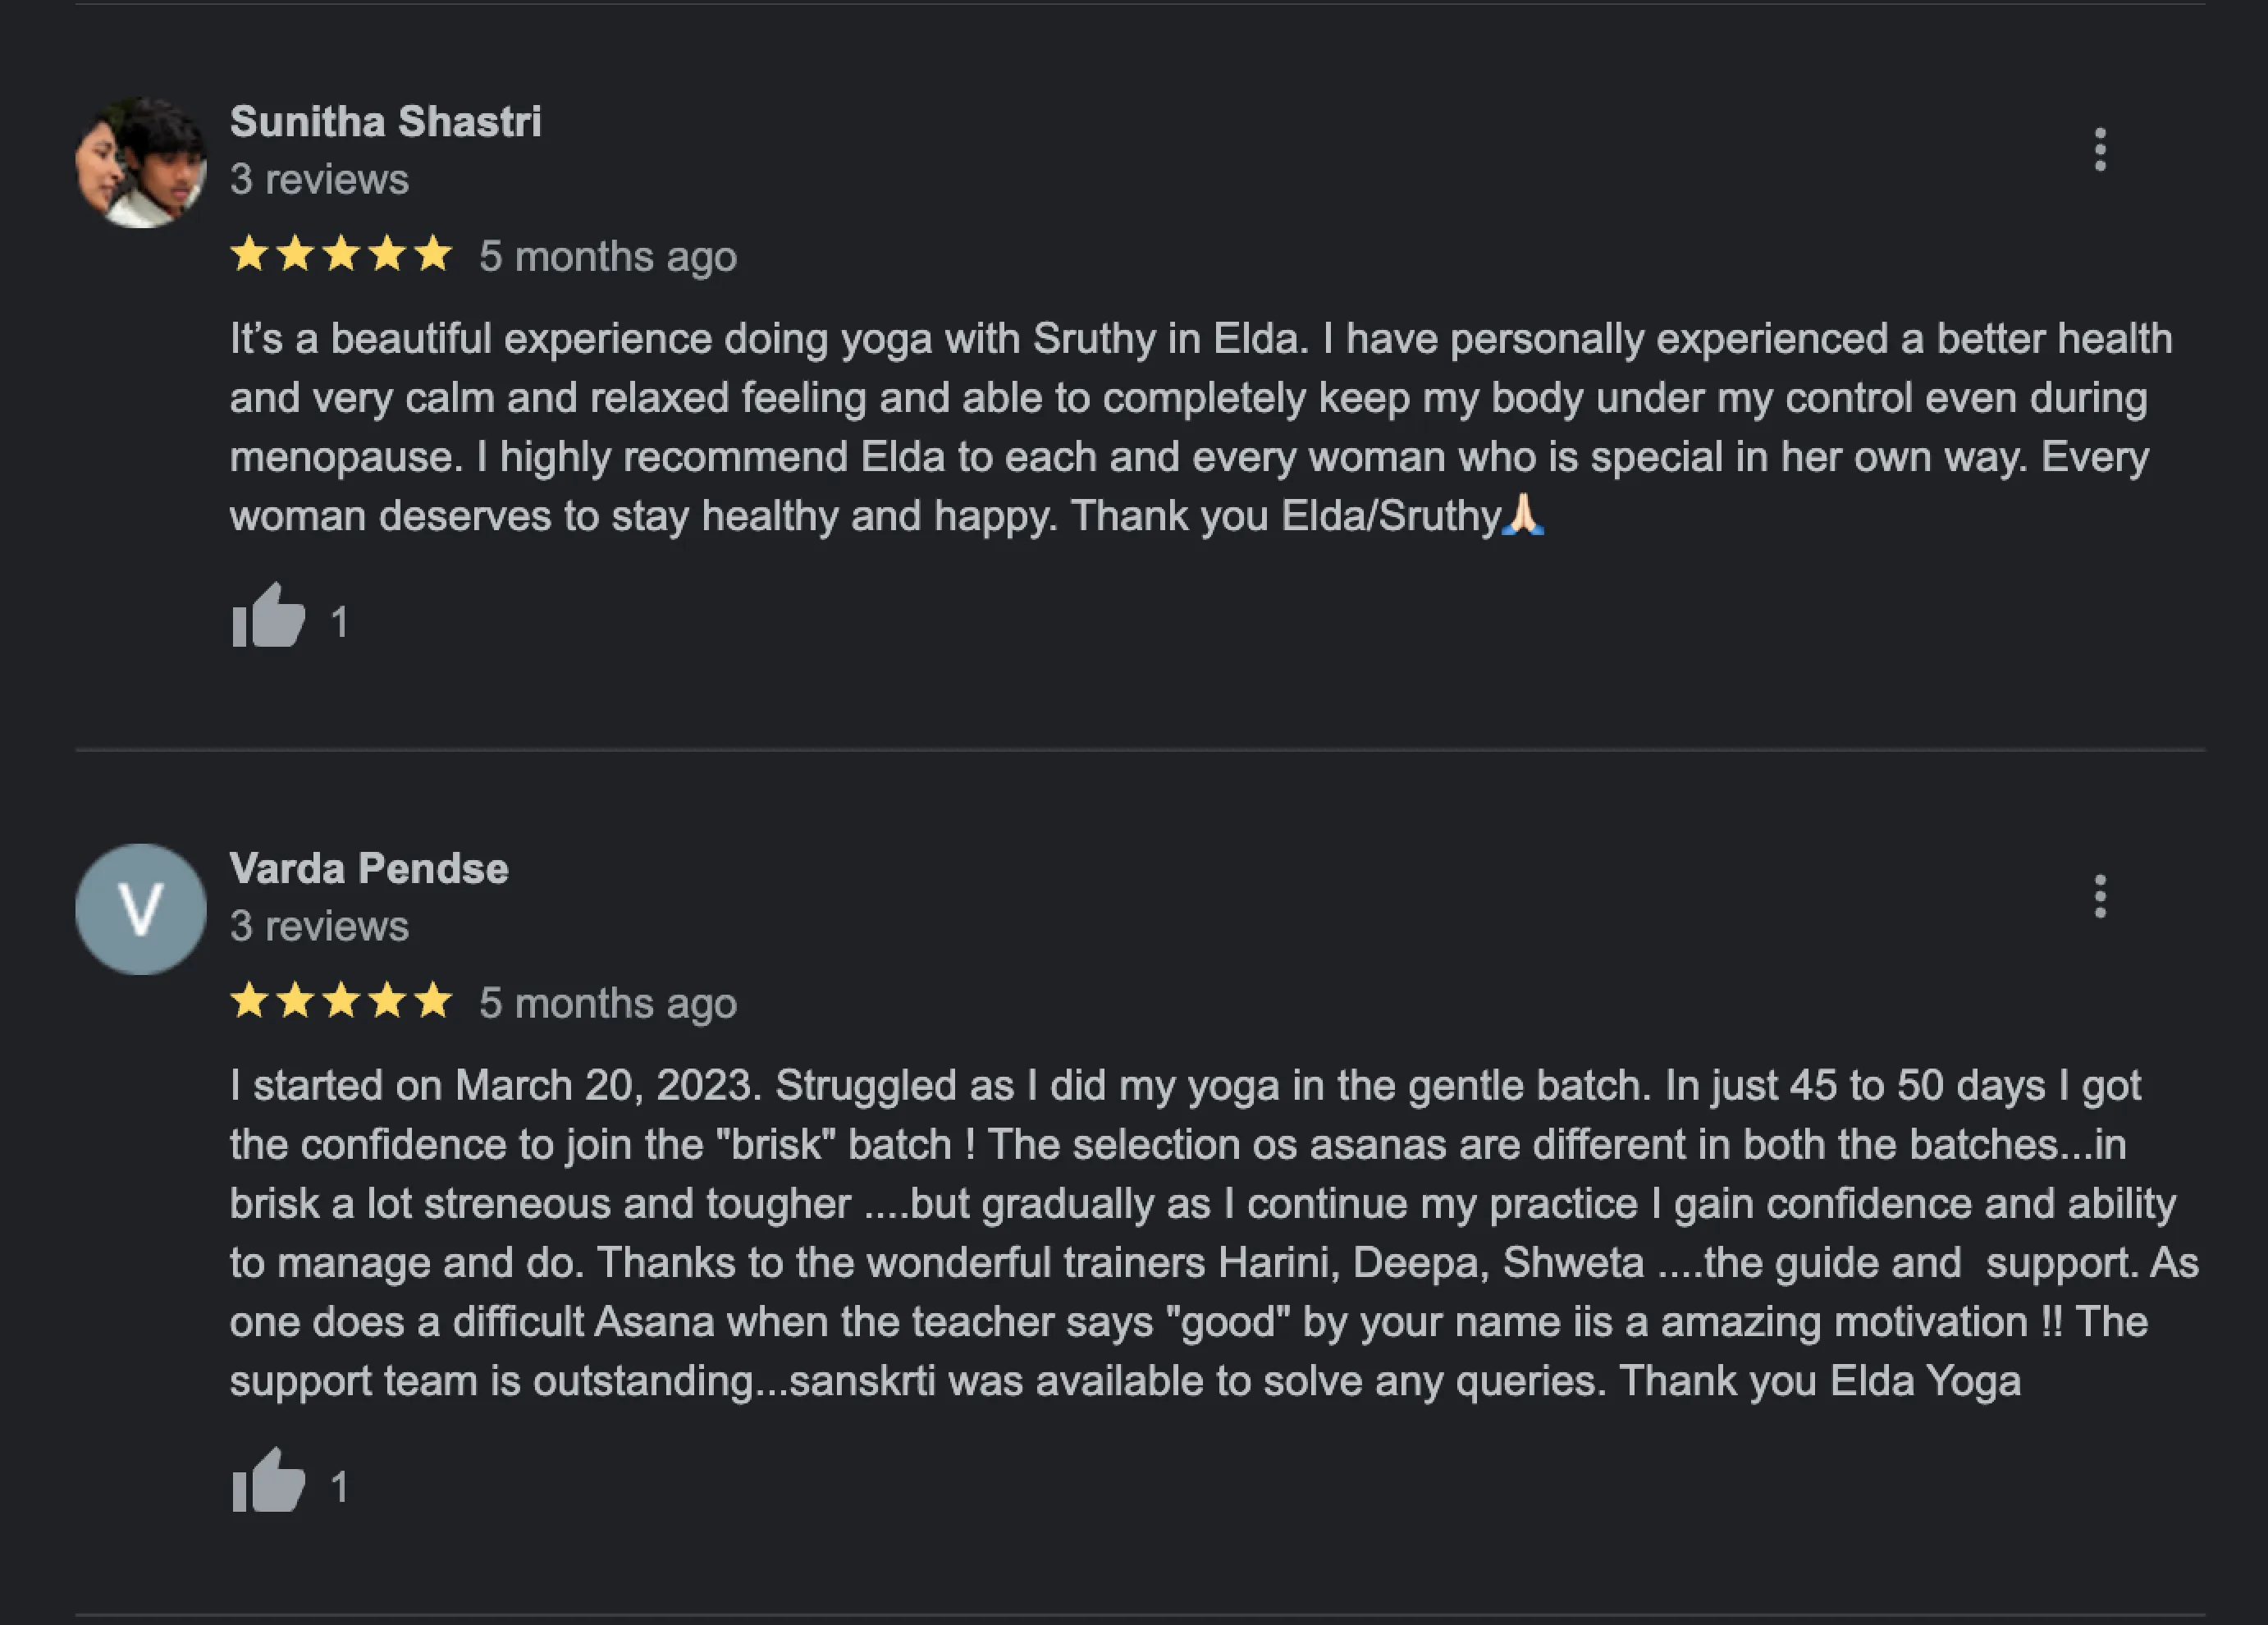
Task: View Varda Pendse's "3 reviews" count
Action: [x=319, y=926]
